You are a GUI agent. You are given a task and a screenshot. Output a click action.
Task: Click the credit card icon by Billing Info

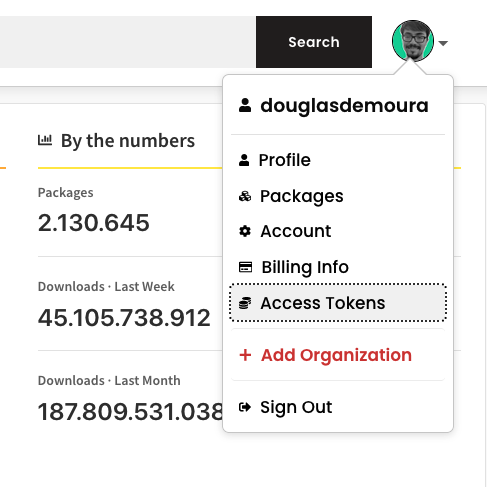(x=245, y=267)
